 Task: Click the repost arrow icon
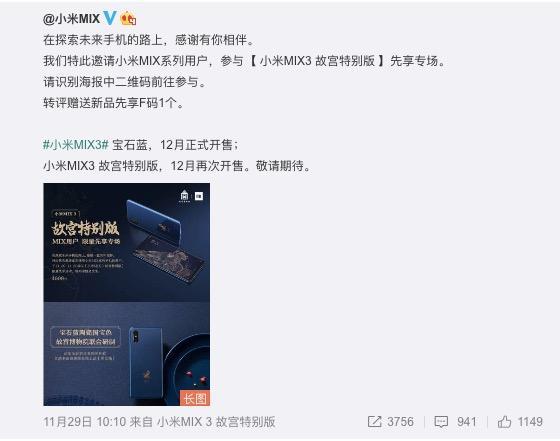pos(375,422)
